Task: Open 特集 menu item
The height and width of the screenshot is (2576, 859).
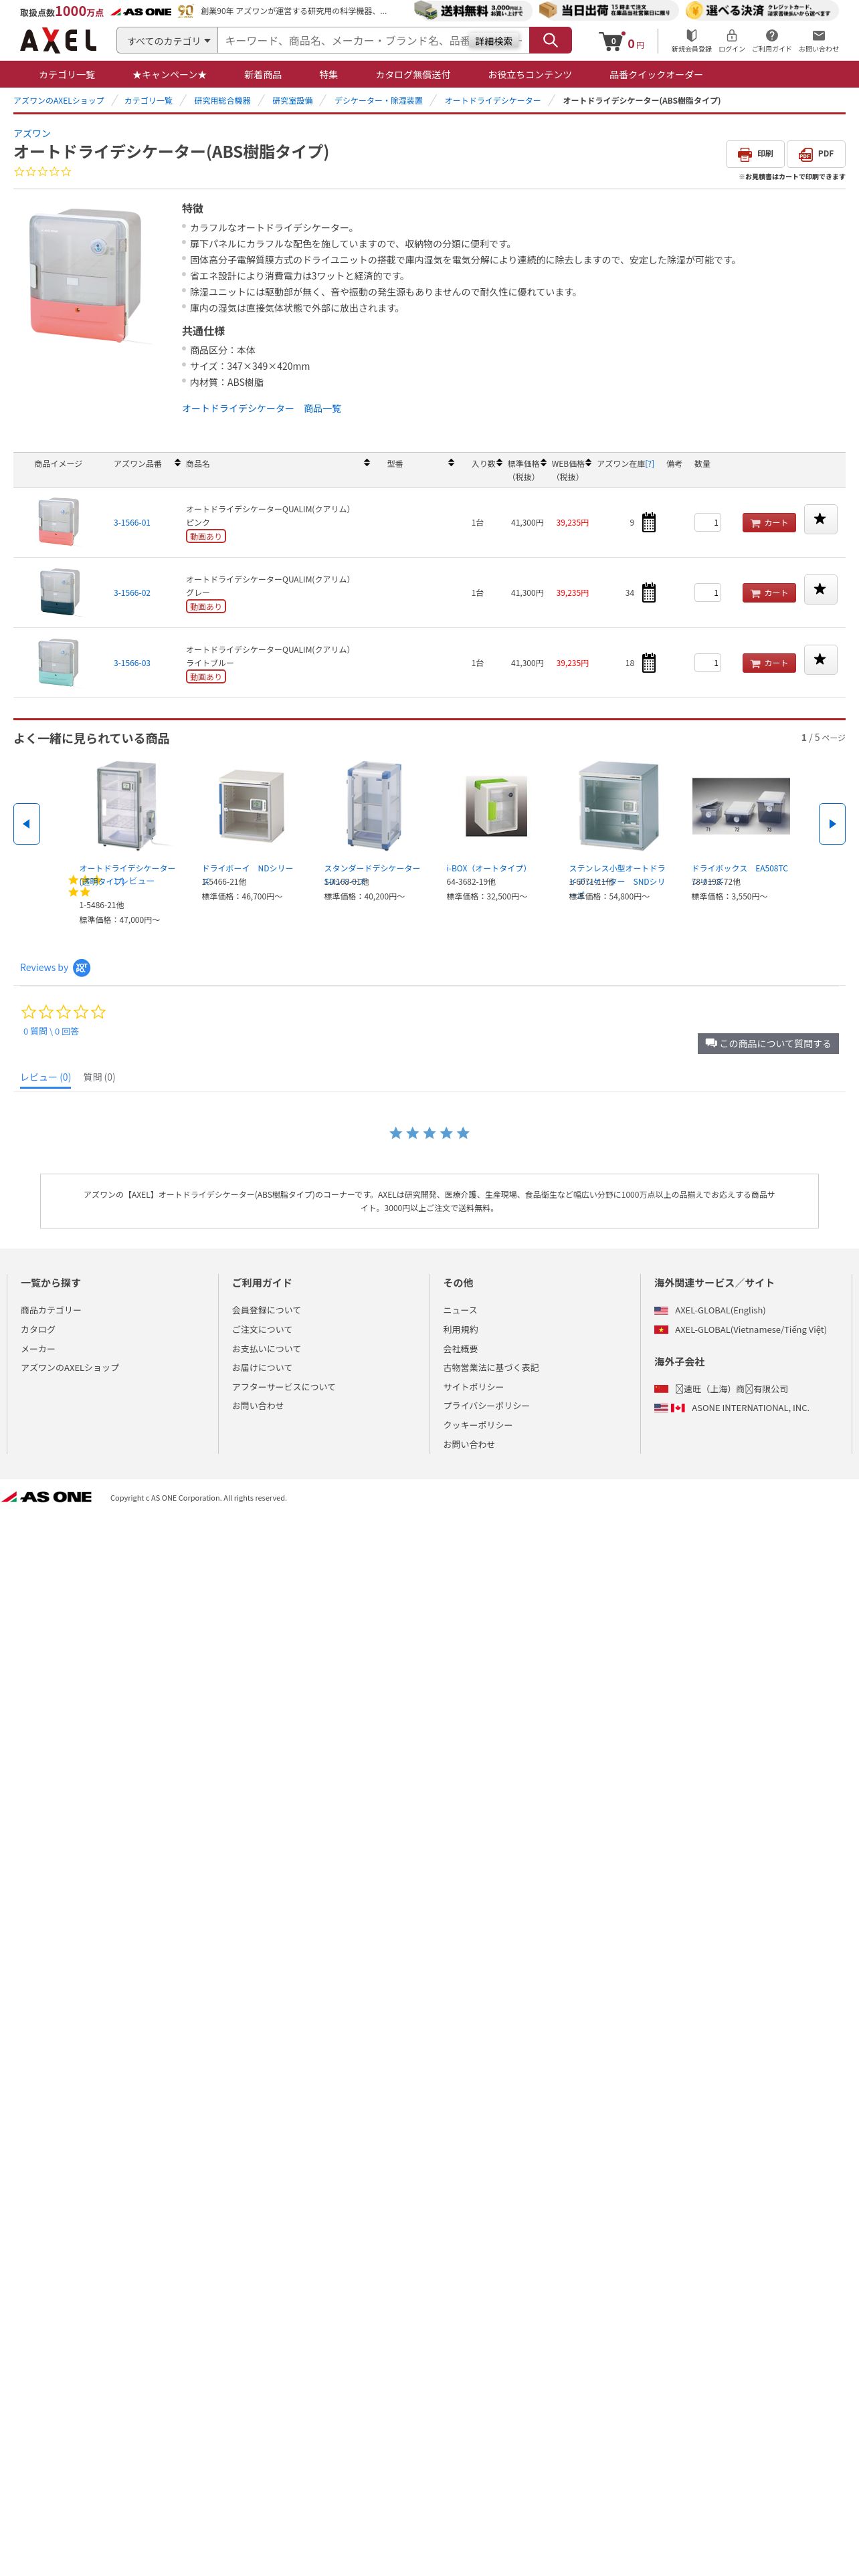Action: click(328, 75)
